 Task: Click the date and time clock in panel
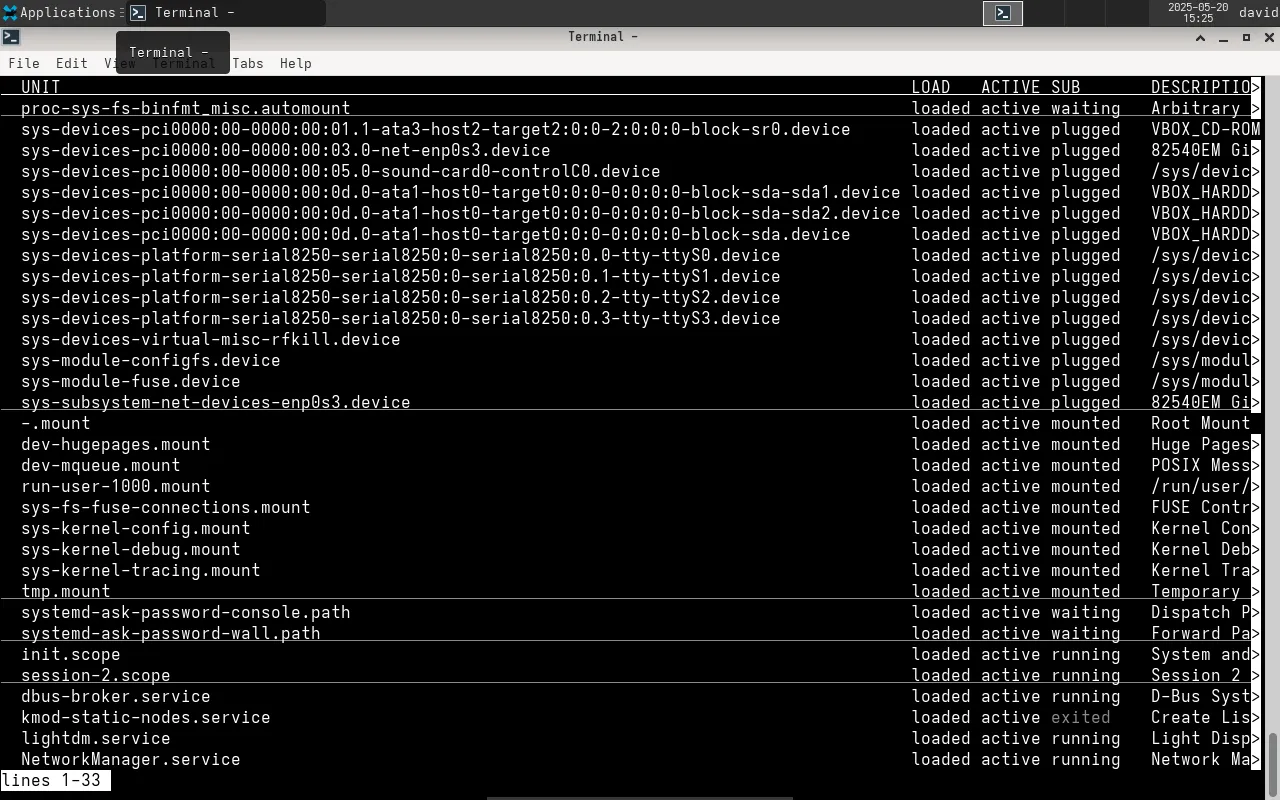tap(1197, 12)
